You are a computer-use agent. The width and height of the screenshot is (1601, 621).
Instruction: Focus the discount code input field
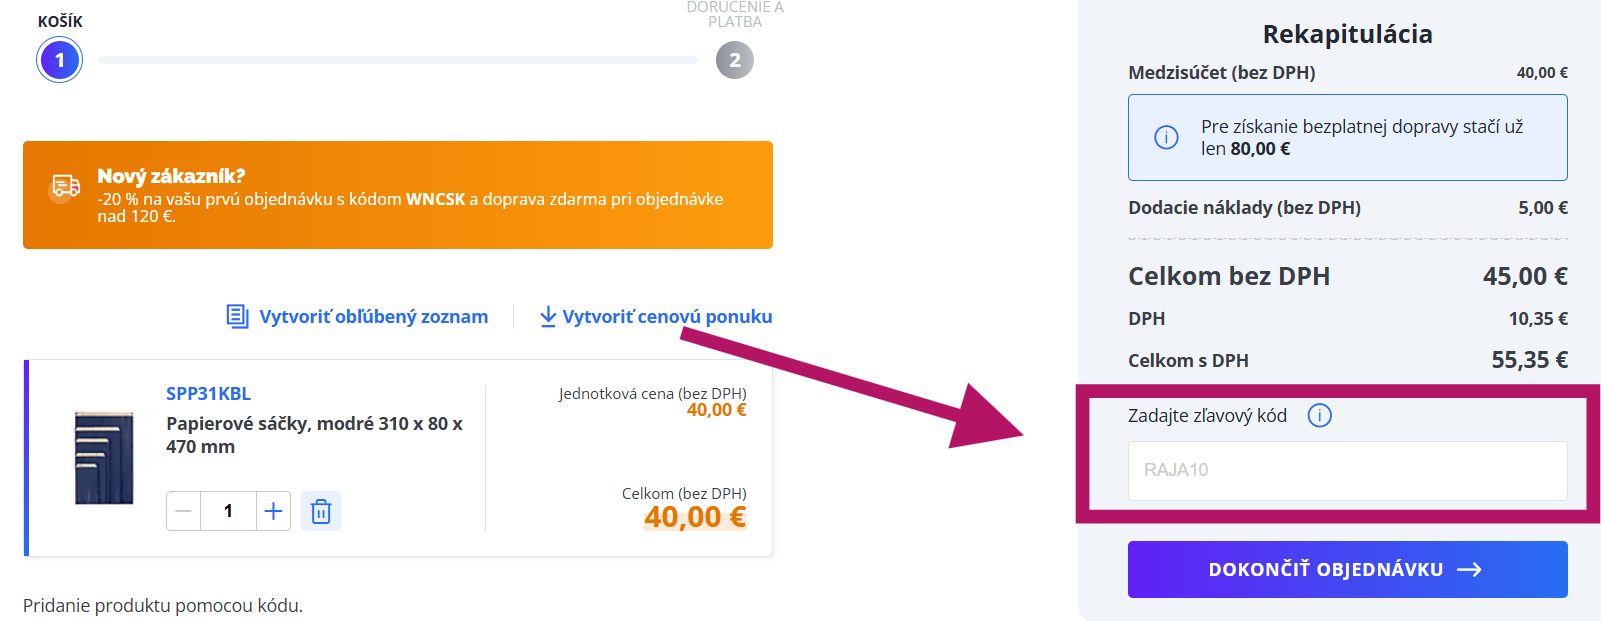pos(1347,470)
